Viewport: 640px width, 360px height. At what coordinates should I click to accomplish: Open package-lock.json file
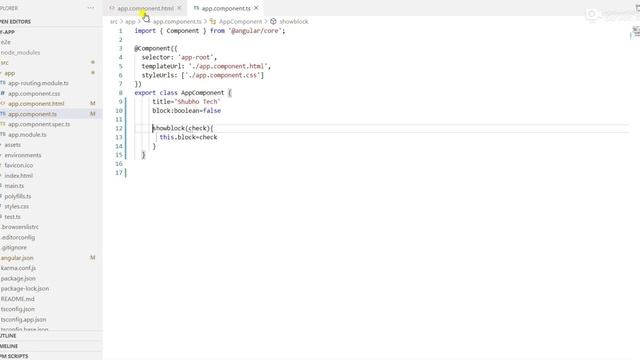(24, 289)
